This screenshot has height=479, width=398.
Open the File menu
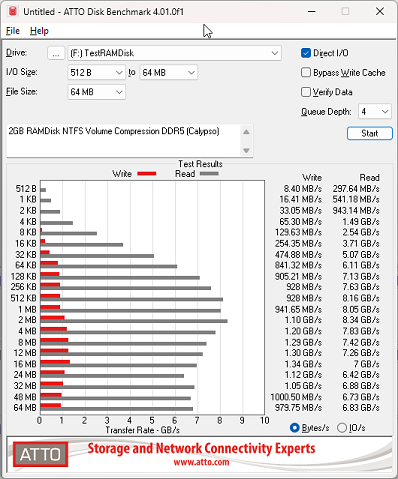click(x=13, y=31)
